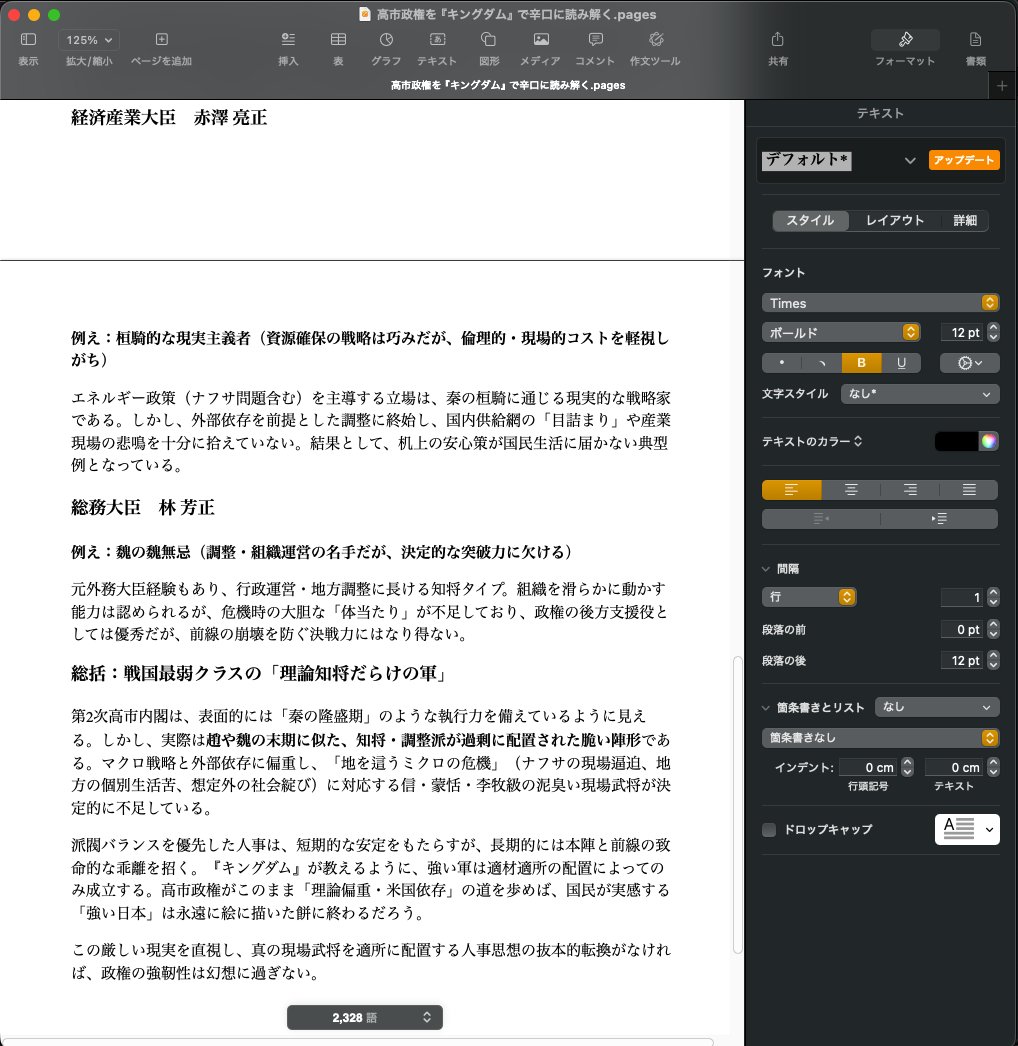Switch to the レイアウト tab
1018x1046 pixels.
click(x=895, y=221)
